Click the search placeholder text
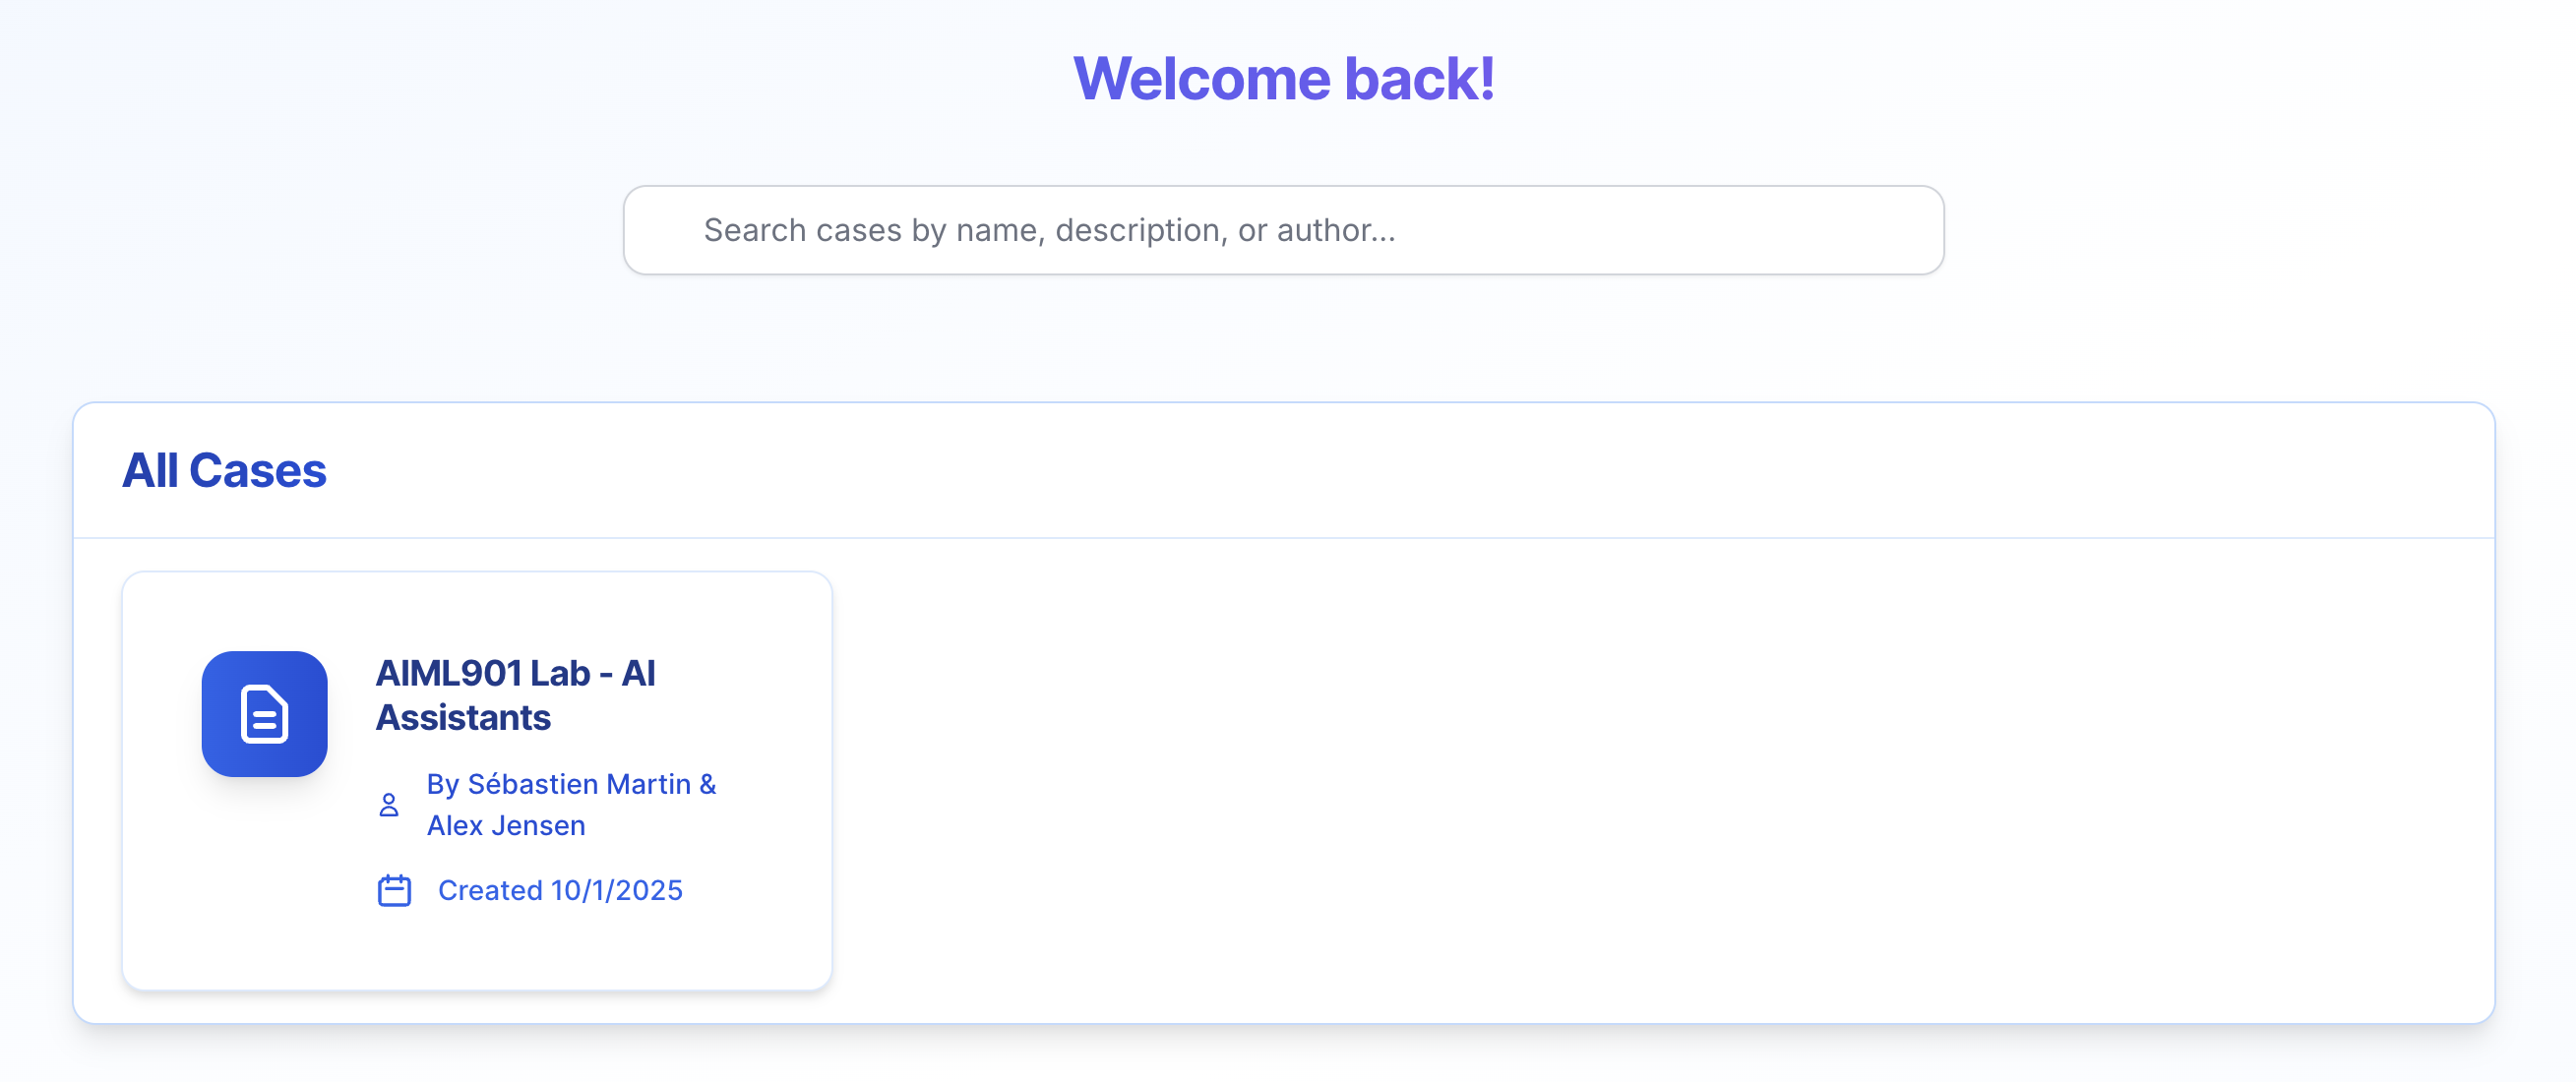Viewport: 2576px width, 1082px height. click(1049, 230)
